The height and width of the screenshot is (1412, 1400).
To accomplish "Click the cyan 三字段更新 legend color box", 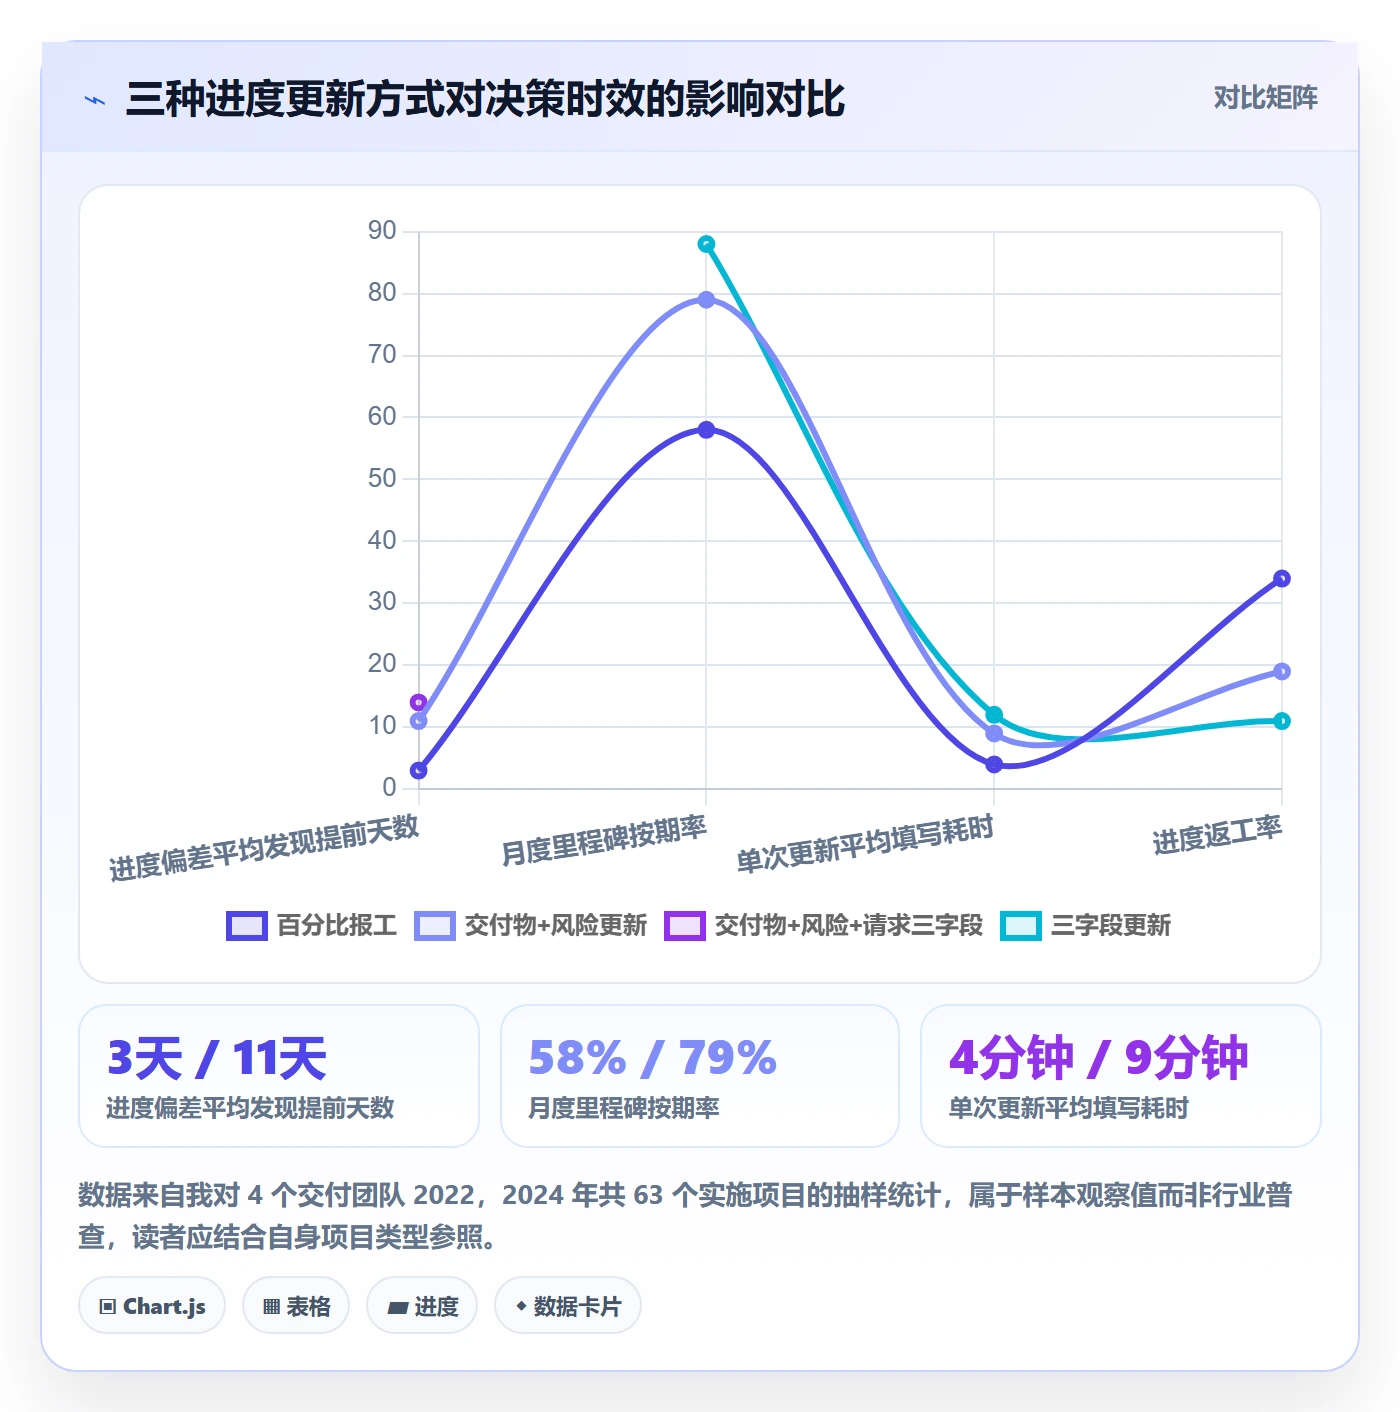I will pyautogui.click(x=1021, y=926).
